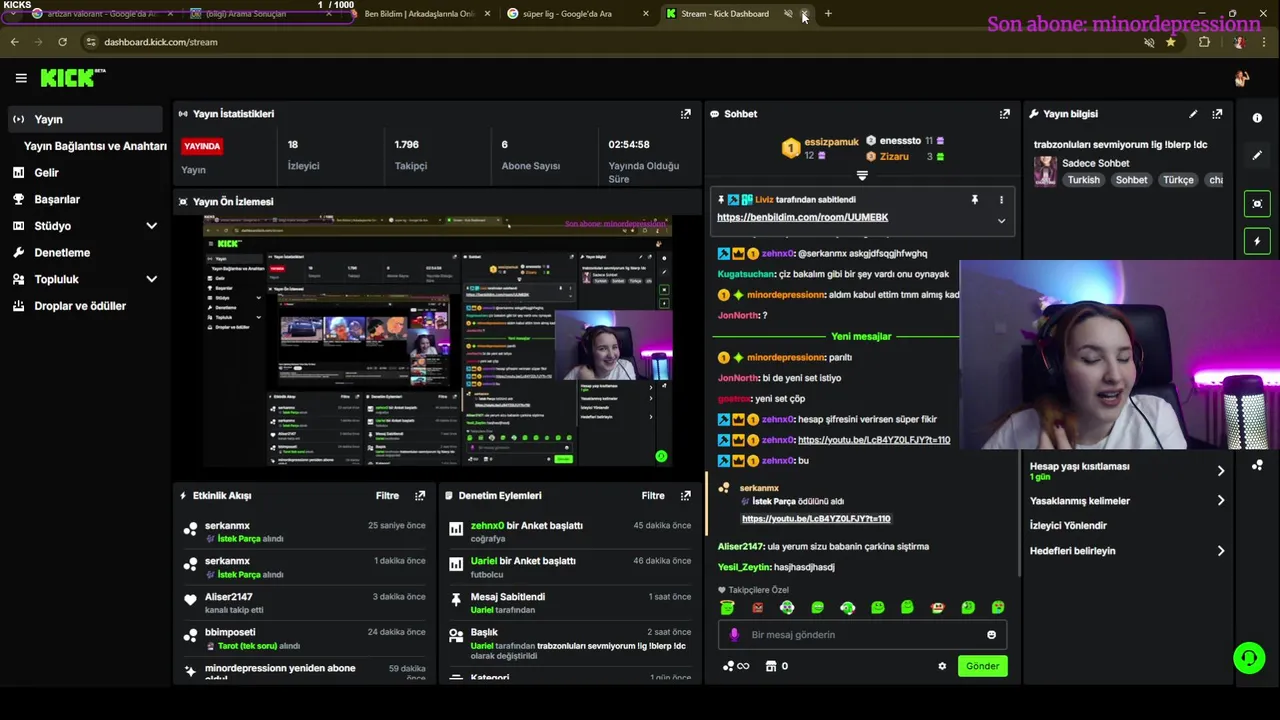Viewport: 1280px width, 720px height.
Task: Open a new browser tab
Action: tap(828, 14)
